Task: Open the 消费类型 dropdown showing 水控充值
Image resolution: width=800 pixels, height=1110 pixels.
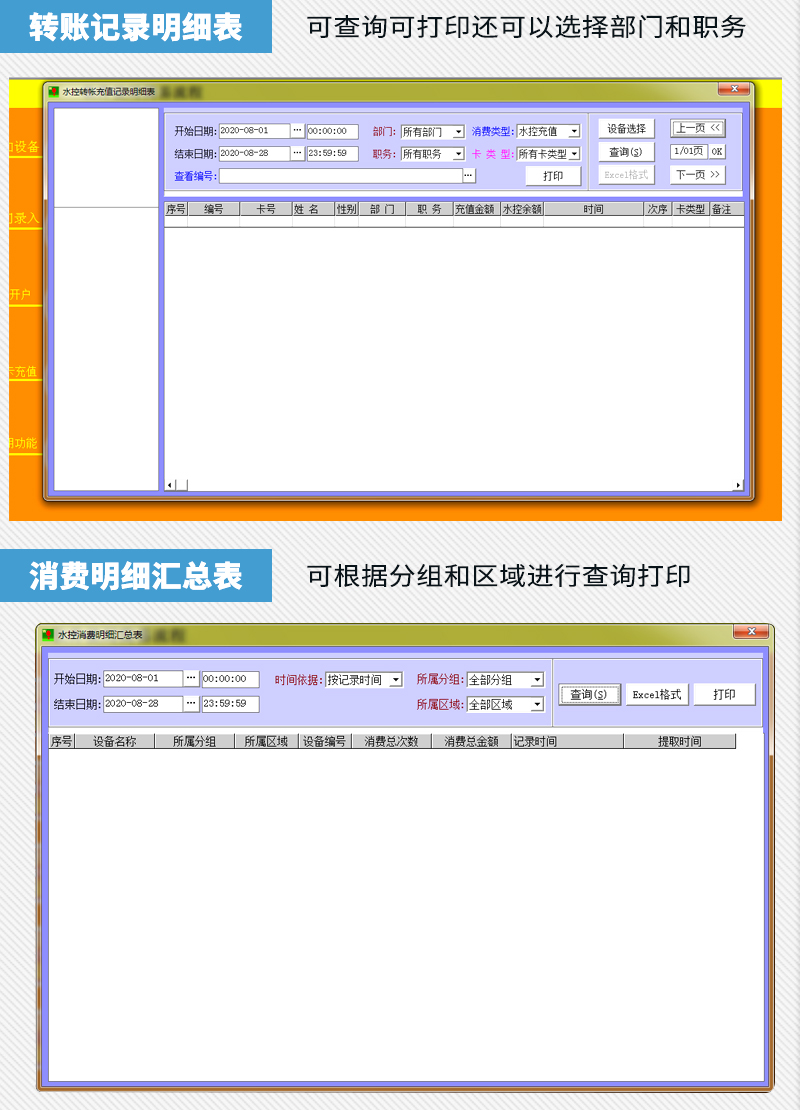Action: click(x=574, y=132)
